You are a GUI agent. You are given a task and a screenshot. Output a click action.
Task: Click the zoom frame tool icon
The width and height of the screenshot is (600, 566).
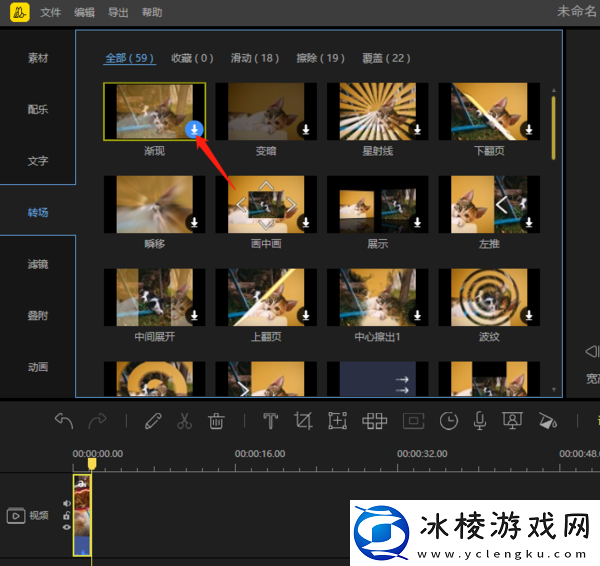[338, 421]
